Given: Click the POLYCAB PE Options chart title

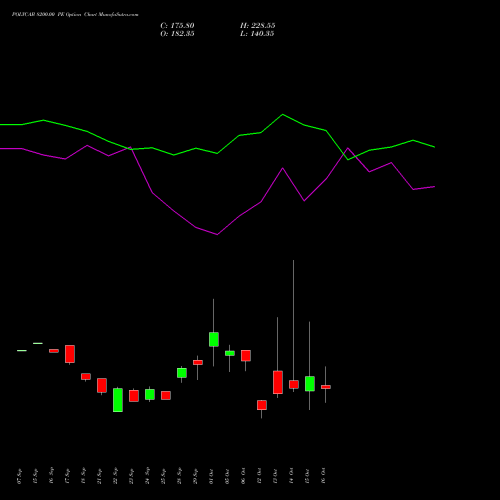Looking at the screenshot, I should [75, 15].
